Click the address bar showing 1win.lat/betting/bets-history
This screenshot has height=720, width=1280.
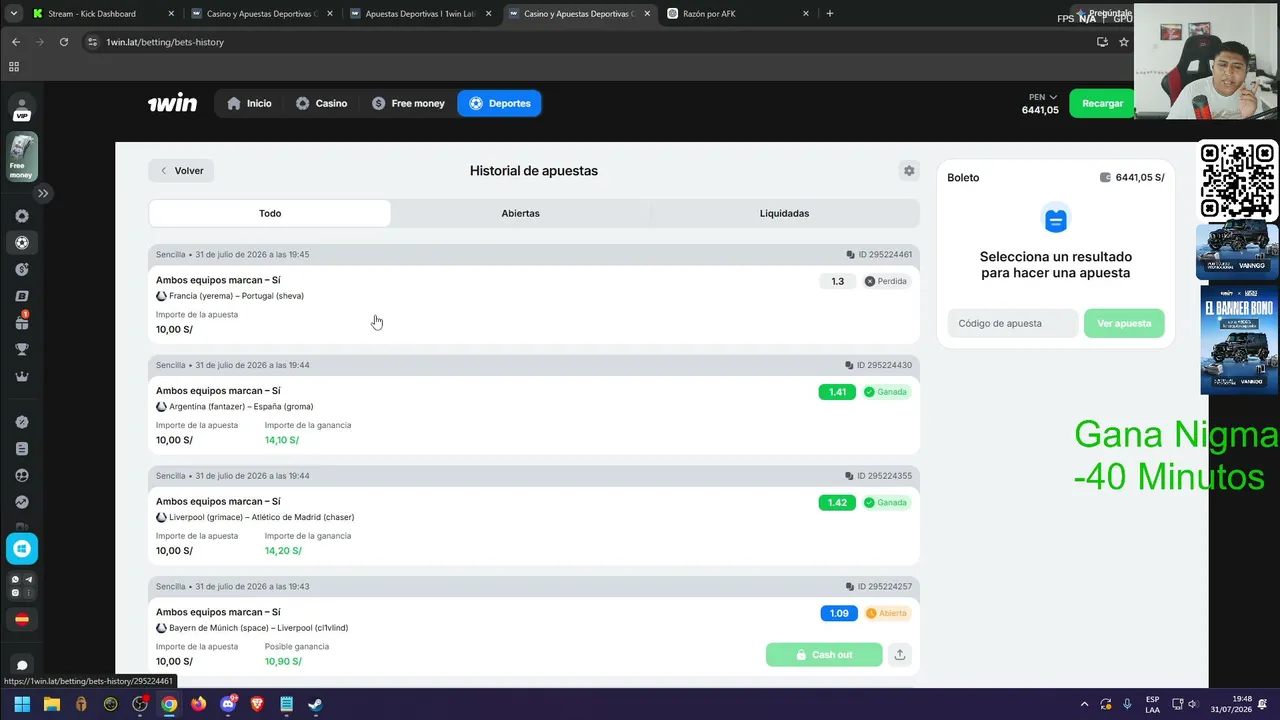pyautogui.click(x=165, y=42)
